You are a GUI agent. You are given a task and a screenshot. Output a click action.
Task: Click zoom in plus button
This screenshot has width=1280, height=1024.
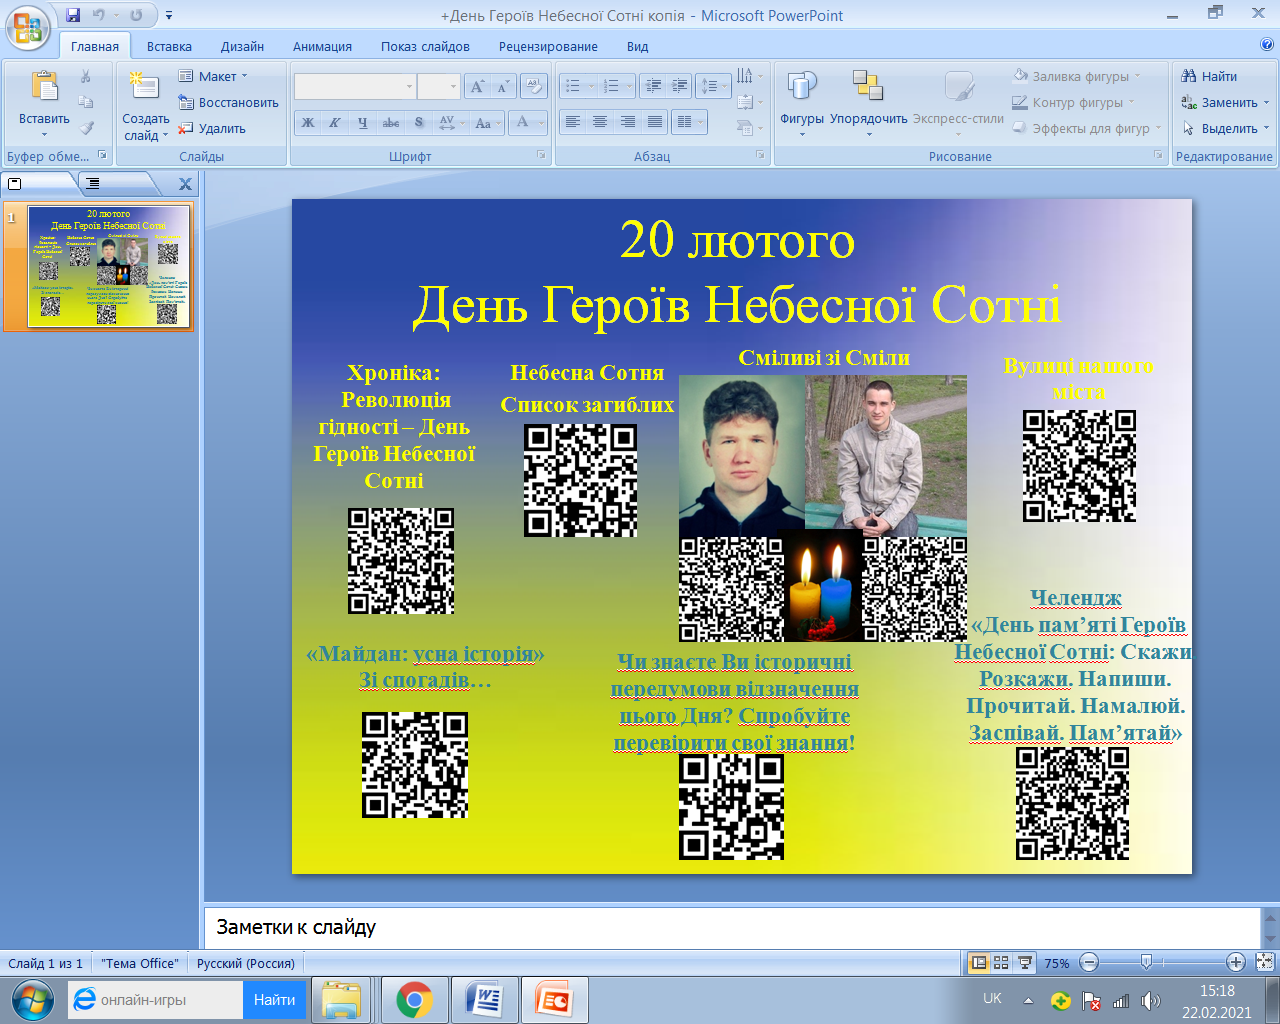[x=1236, y=962]
